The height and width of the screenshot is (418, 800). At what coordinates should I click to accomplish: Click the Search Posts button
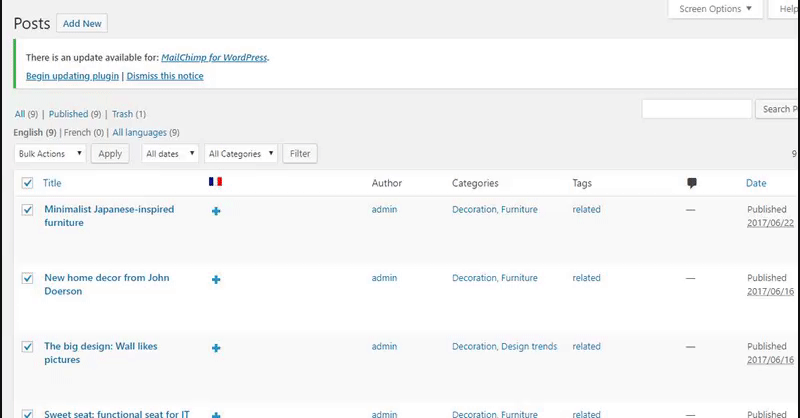778,109
